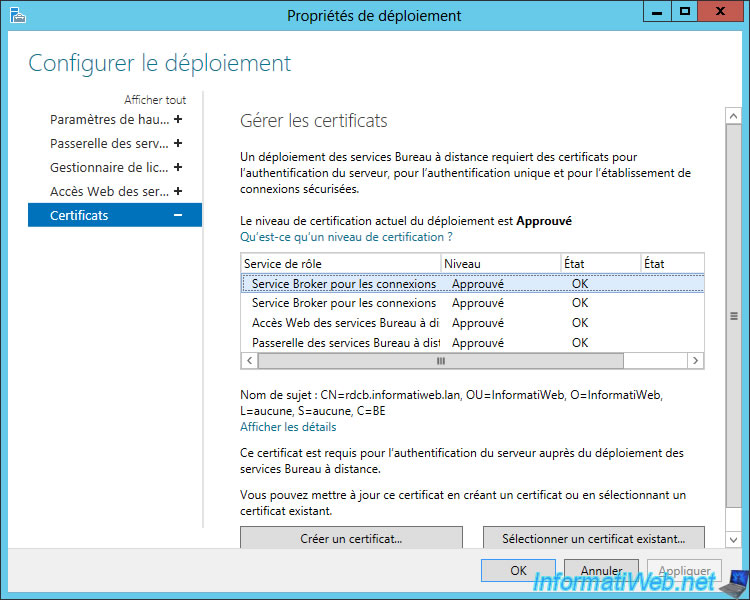The height and width of the screenshot is (600, 750).
Task: Select the Passerelle des services Bureau row
Action: click(x=345, y=342)
